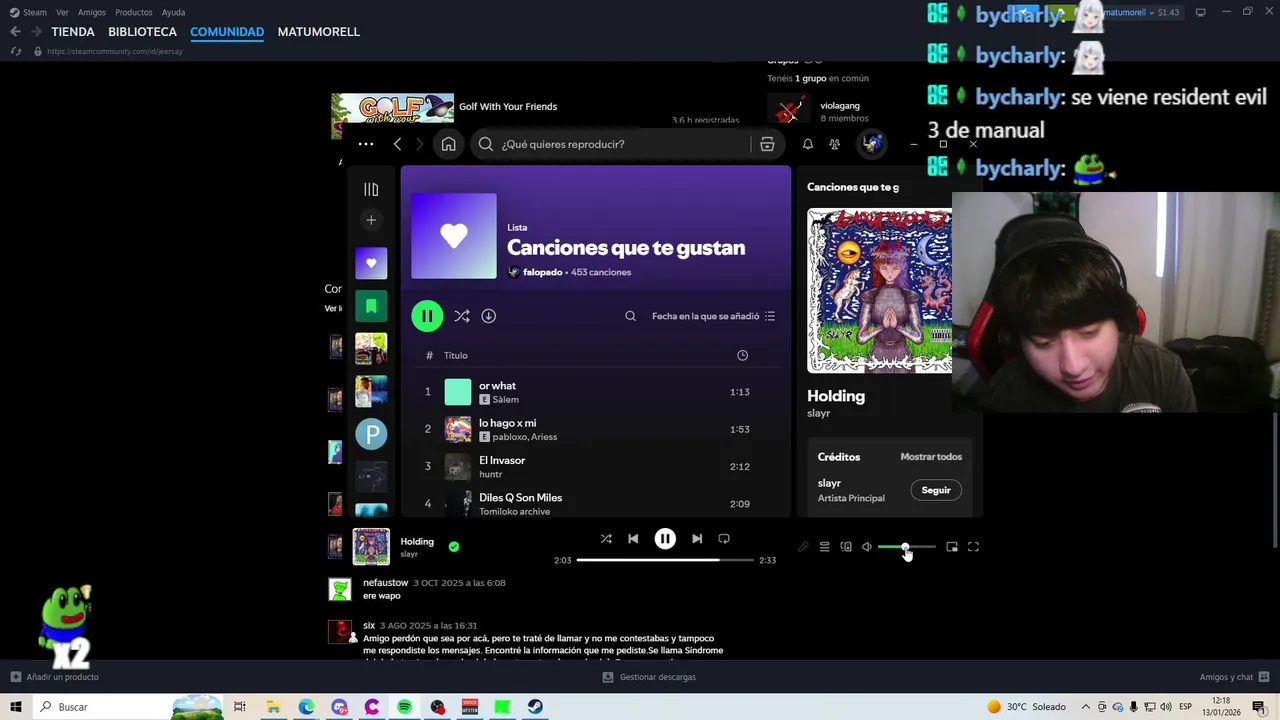Open Holding album art in side panel
The image size is (1280, 720).
(x=880, y=290)
